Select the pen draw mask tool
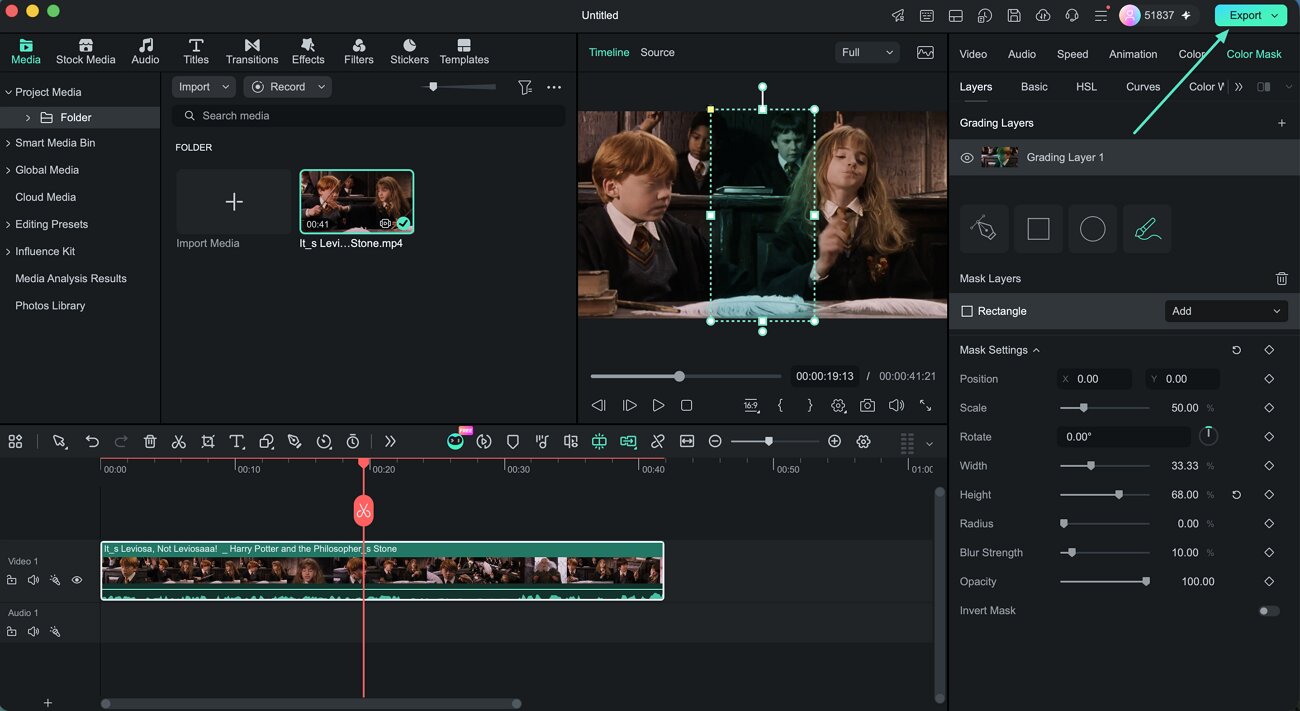1300x711 pixels. [985, 229]
